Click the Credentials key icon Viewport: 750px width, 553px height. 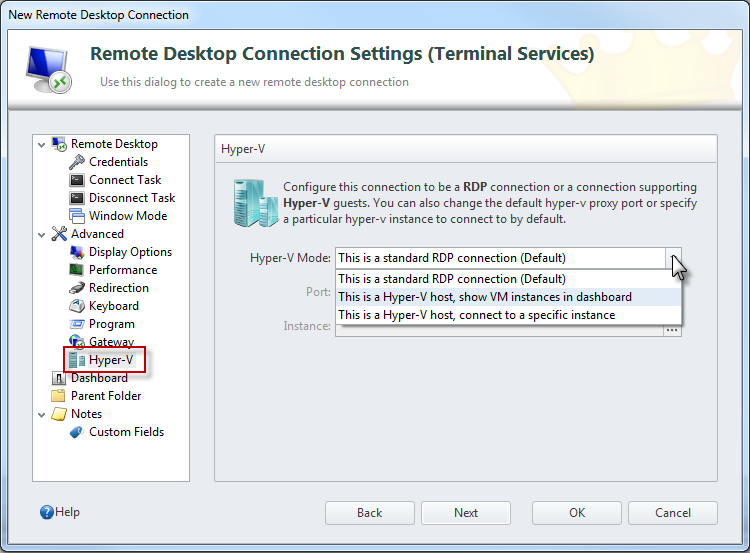coord(77,162)
